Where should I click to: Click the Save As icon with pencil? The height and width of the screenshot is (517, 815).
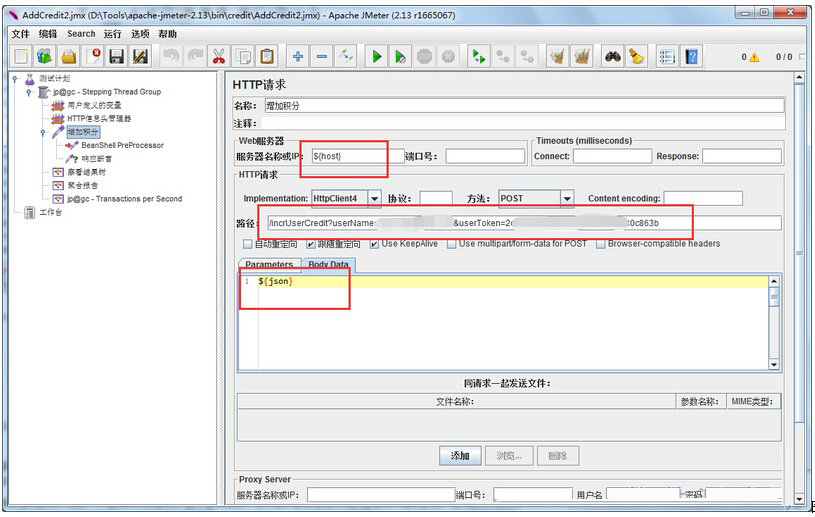(140, 56)
